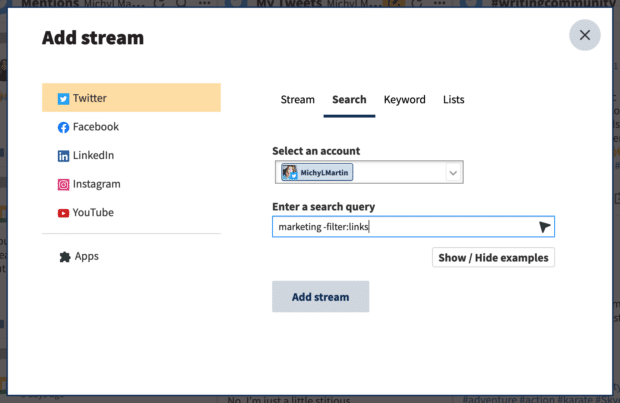Select the Twitter bird icon in sidebar
This screenshot has width=620, height=403.
63,98
